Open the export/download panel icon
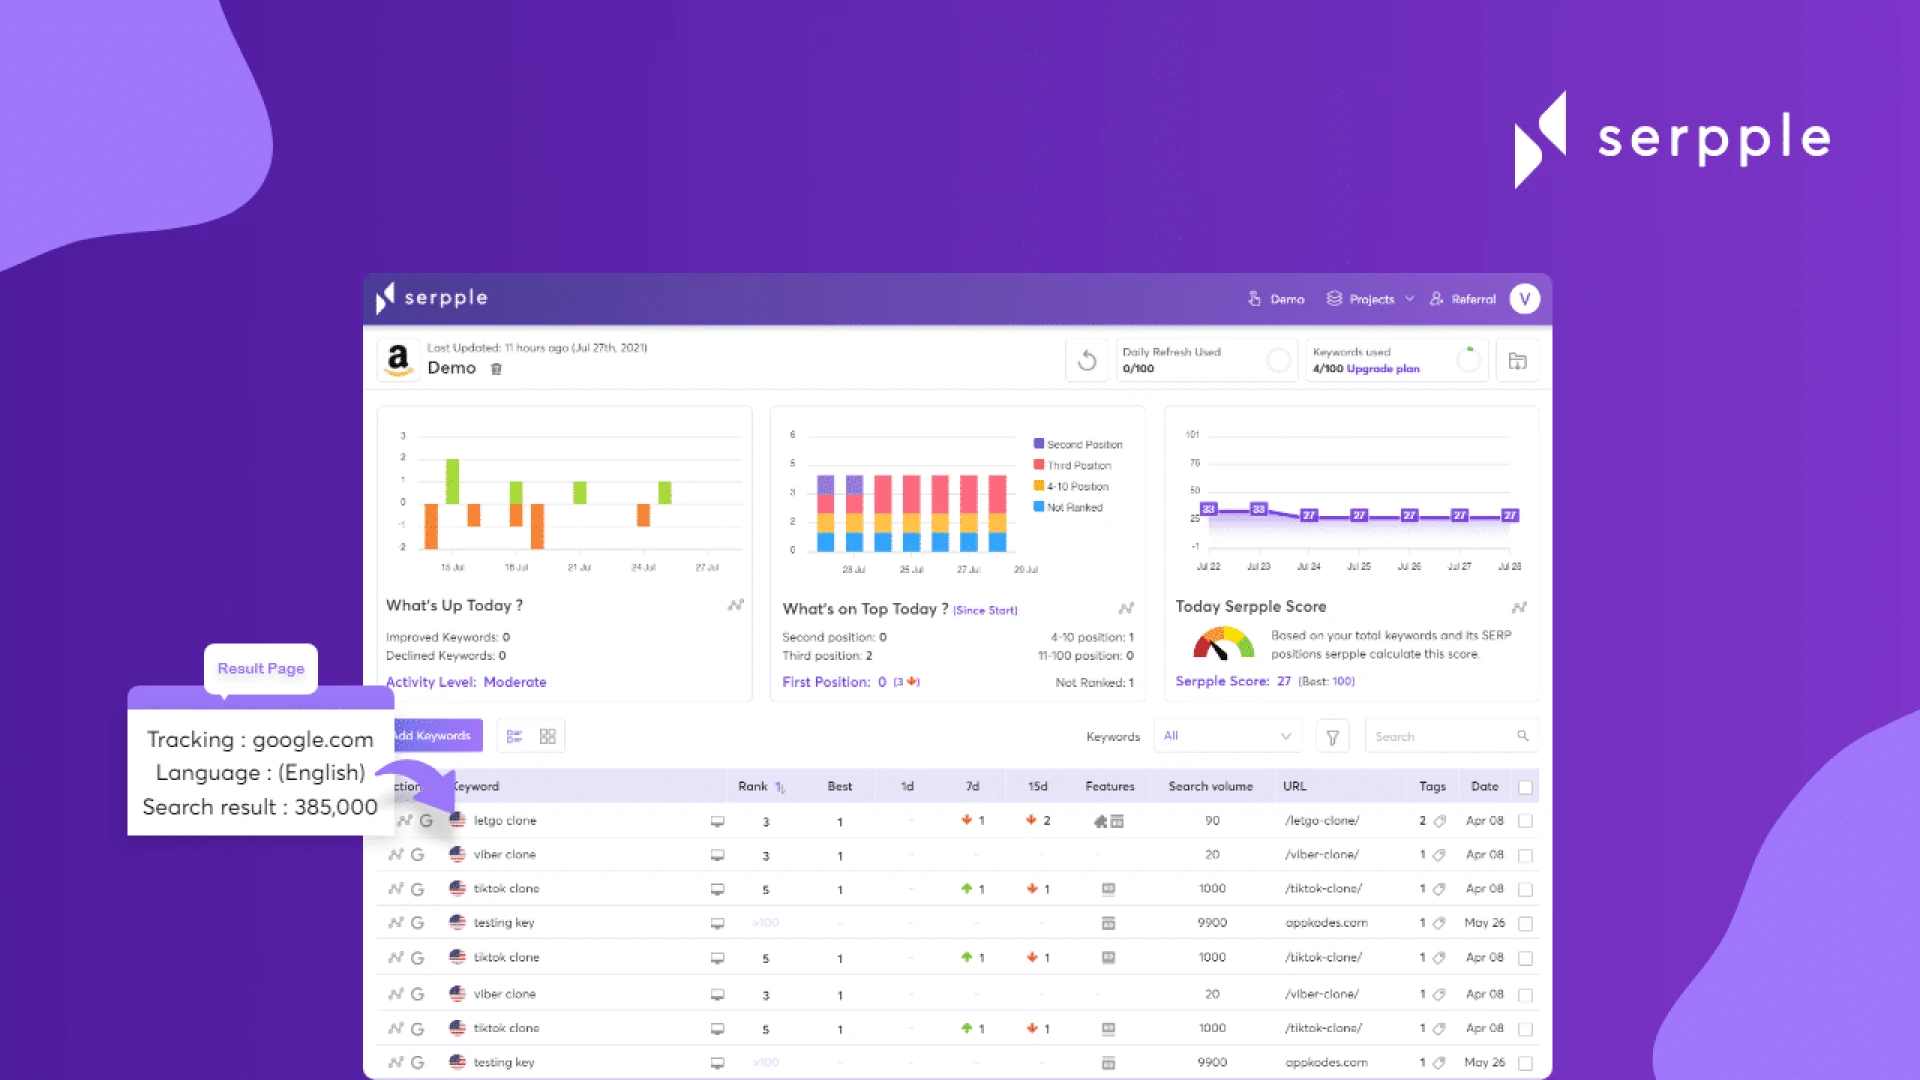Image resolution: width=1920 pixels, height=1080 pixels. pyautogui.click(x=1519, y=361)
